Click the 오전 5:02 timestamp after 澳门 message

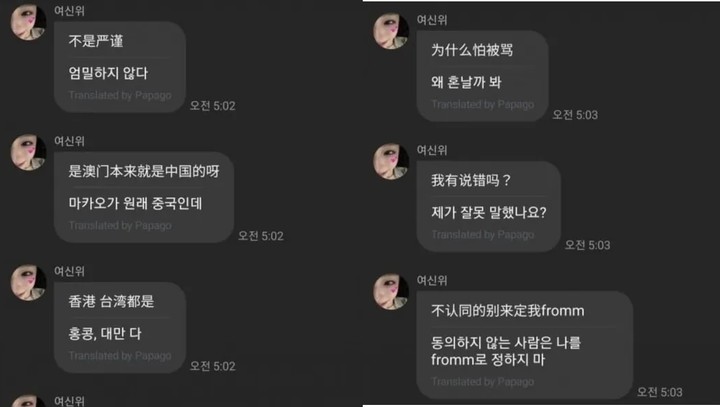click(260, 236)
